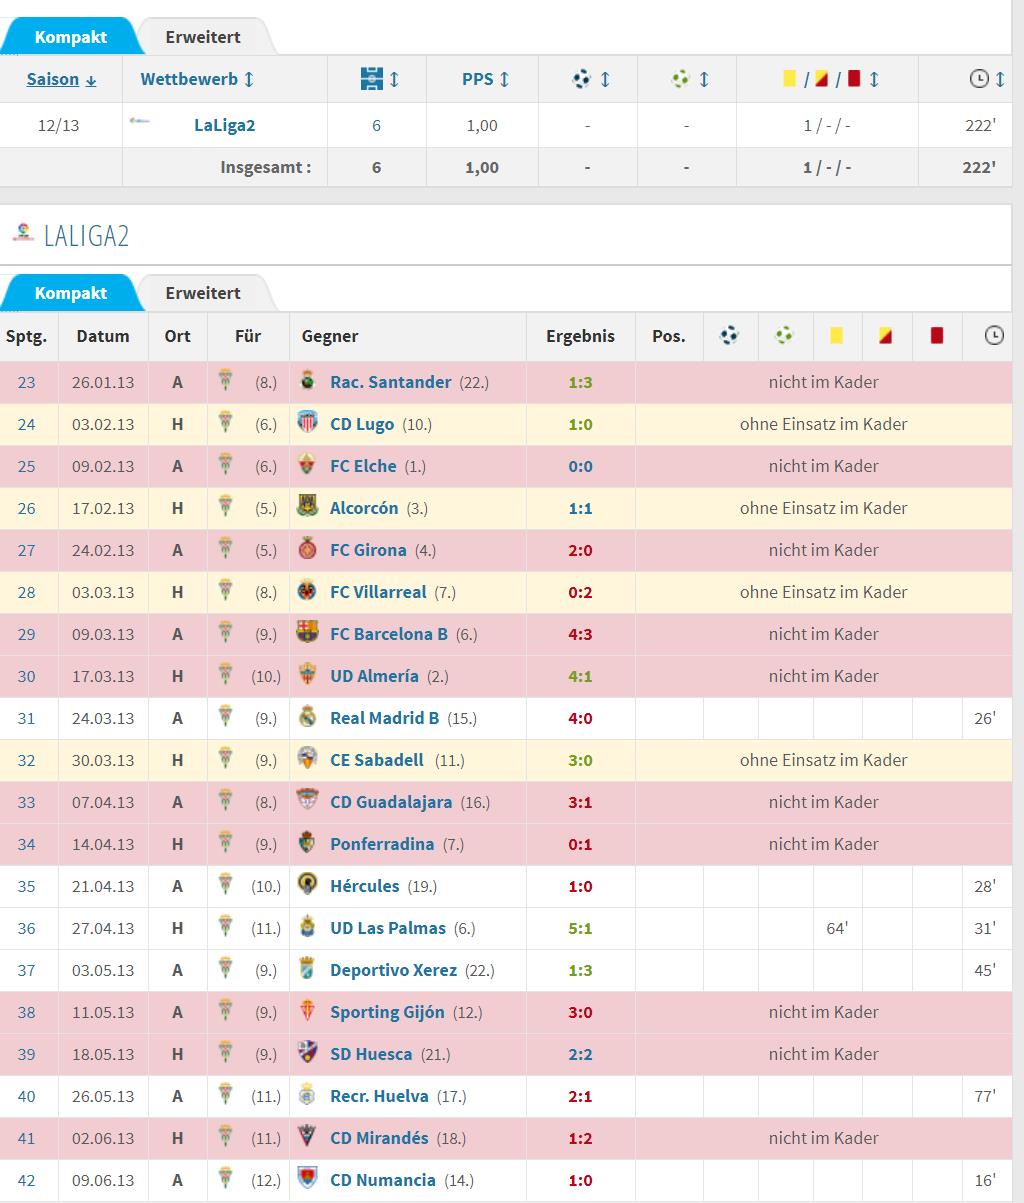
Task: Open CD Lugo club crest
Action: pyautogui.click(x=308, y=423)
